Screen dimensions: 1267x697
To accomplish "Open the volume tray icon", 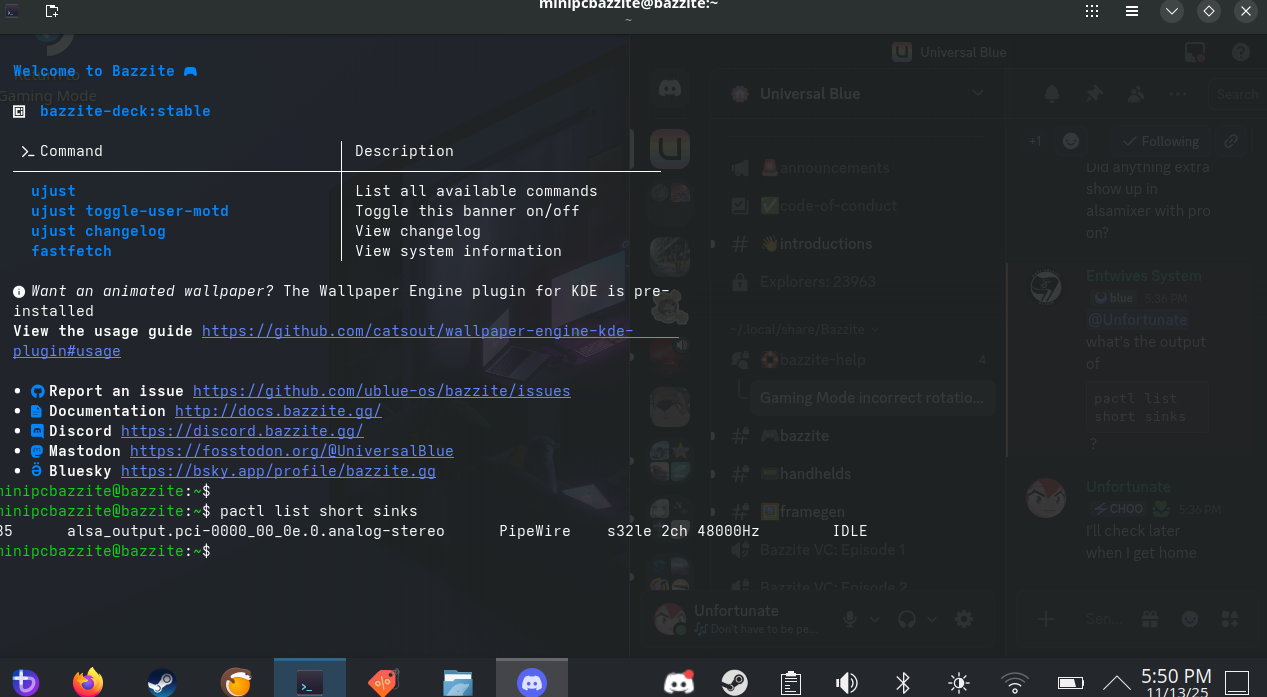I will (x=847, y=683).
